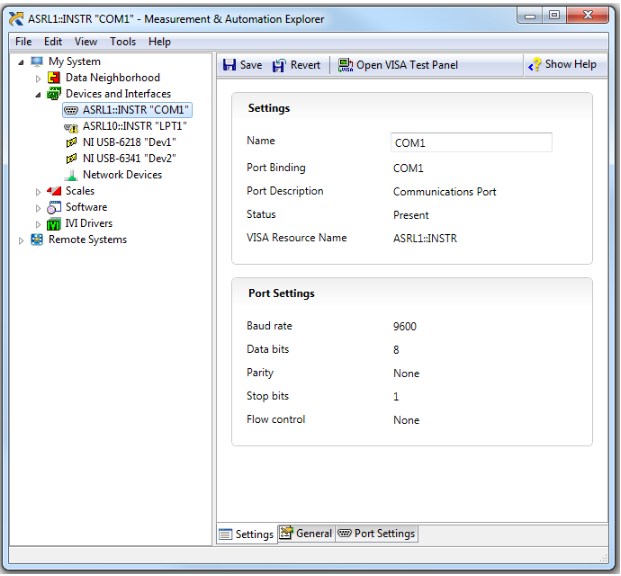Image resolution: width=621 pixels, height=576 pixels.
Task: Click the Network Devices icon
Action: 71,175
